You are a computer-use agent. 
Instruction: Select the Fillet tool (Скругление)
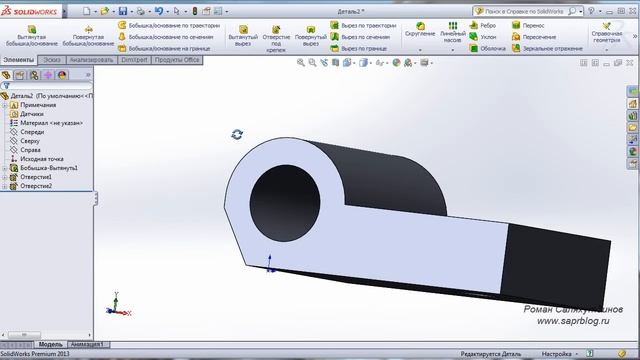click(x=420, y=30)
